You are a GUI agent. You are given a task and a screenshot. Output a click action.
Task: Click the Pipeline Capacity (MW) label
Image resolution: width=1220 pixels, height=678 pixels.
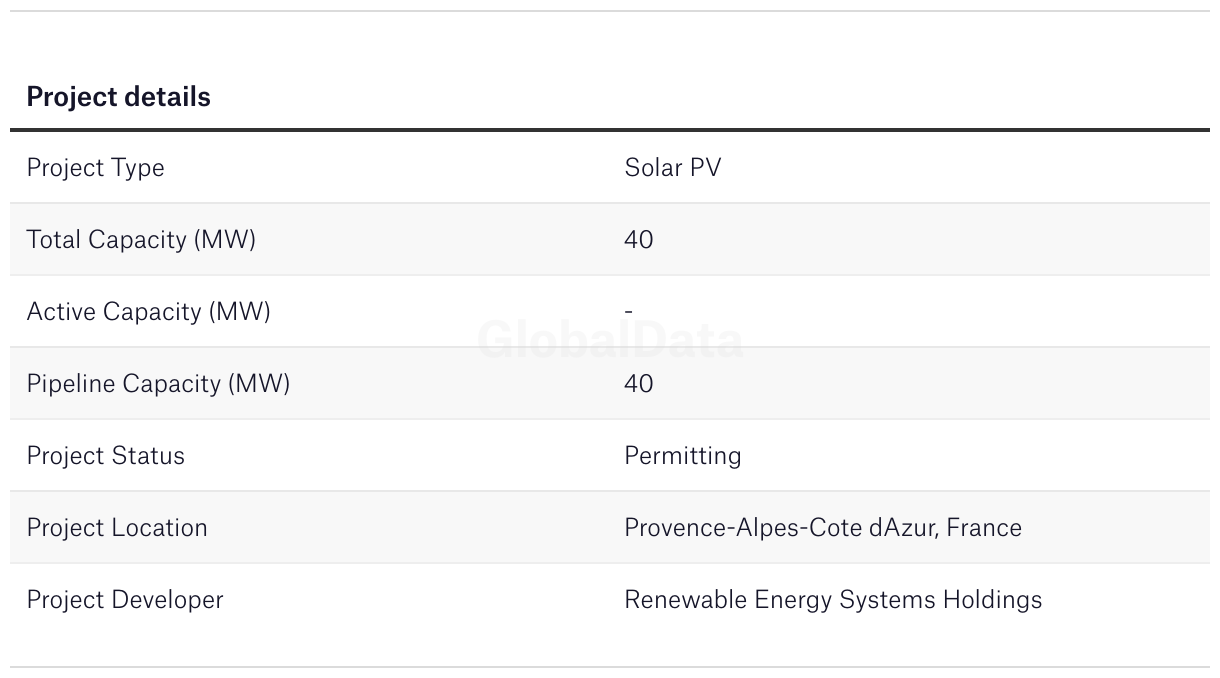coord(158,384)
